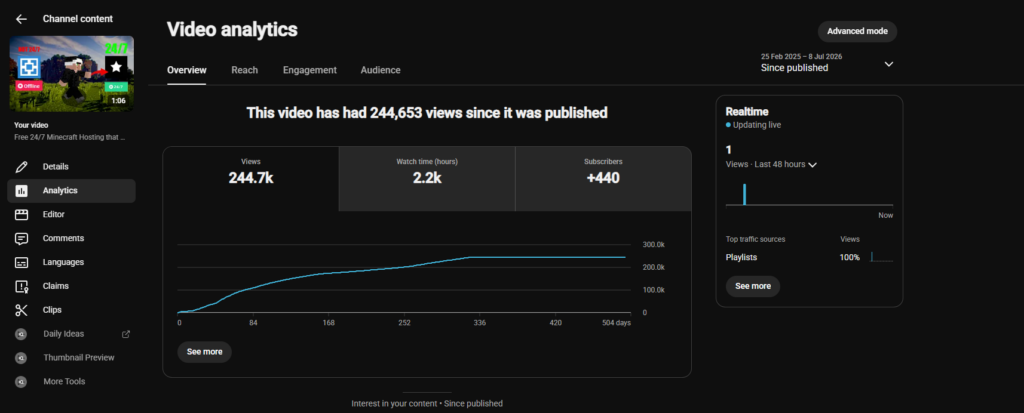The height and width of the screenshot is (413, 1024).
Task: Click the 25 Feb 2025 – 8 Jul 2026 date text
Action: [x=801, y=56]
